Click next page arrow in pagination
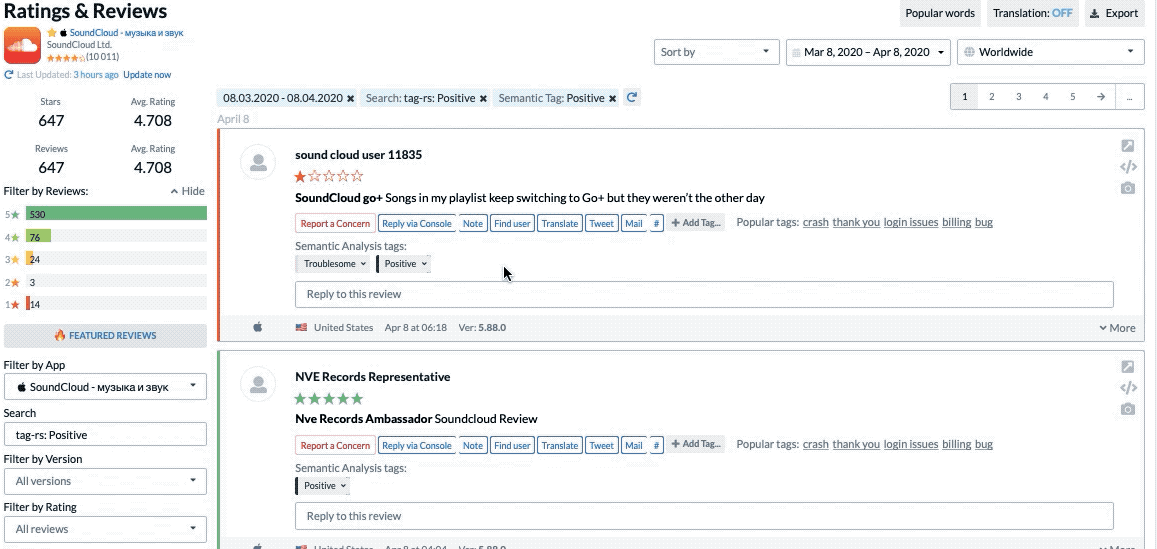Image resolution: width=1157 pixels, height=549 pixels. coord(1101,97)
